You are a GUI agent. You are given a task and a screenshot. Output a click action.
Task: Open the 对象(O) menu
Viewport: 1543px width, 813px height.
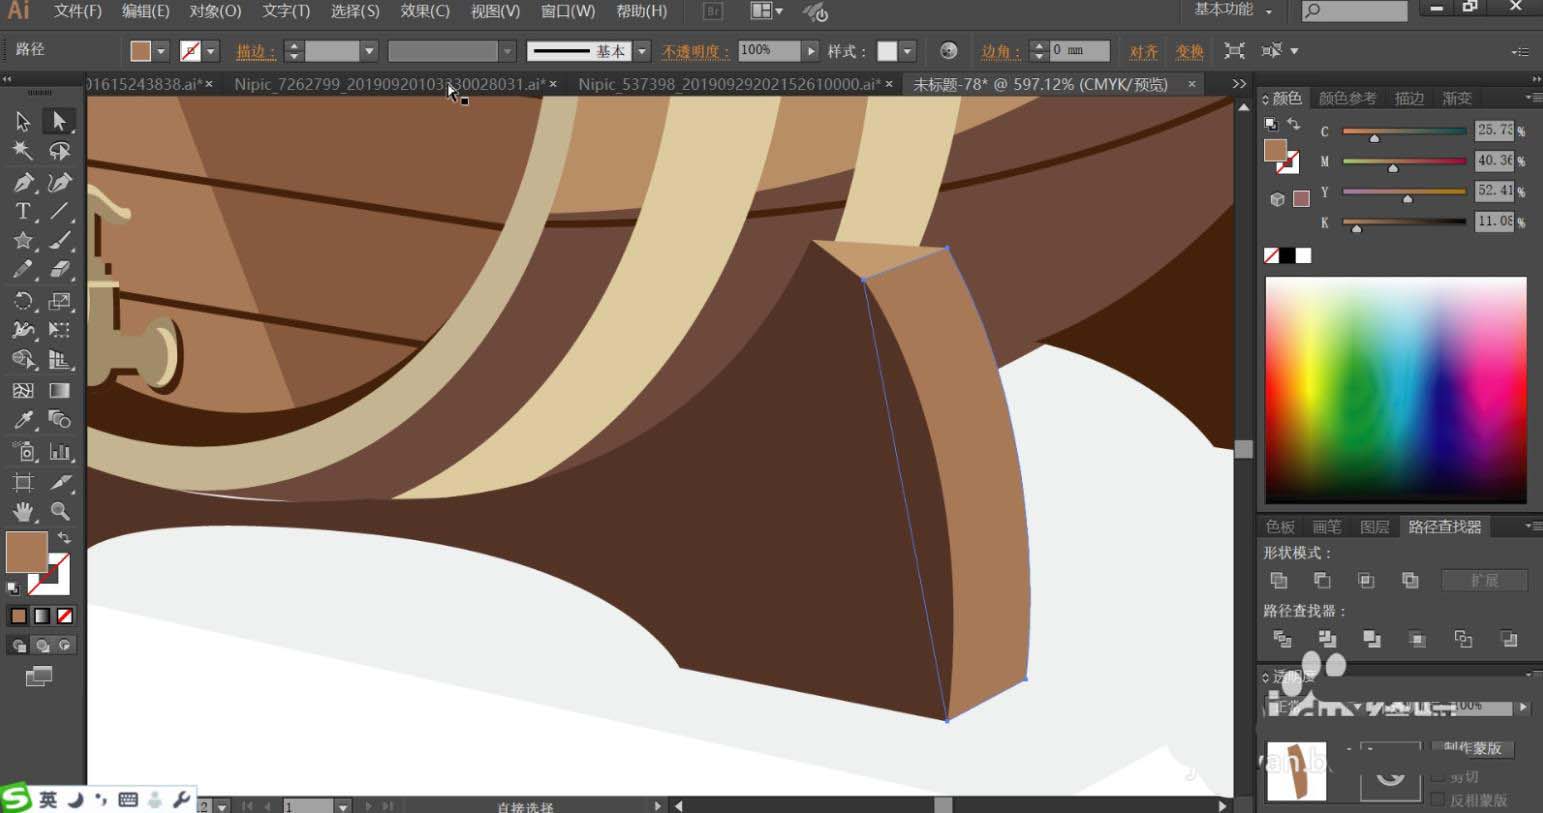pyautogui.click(x=215, y=11)
